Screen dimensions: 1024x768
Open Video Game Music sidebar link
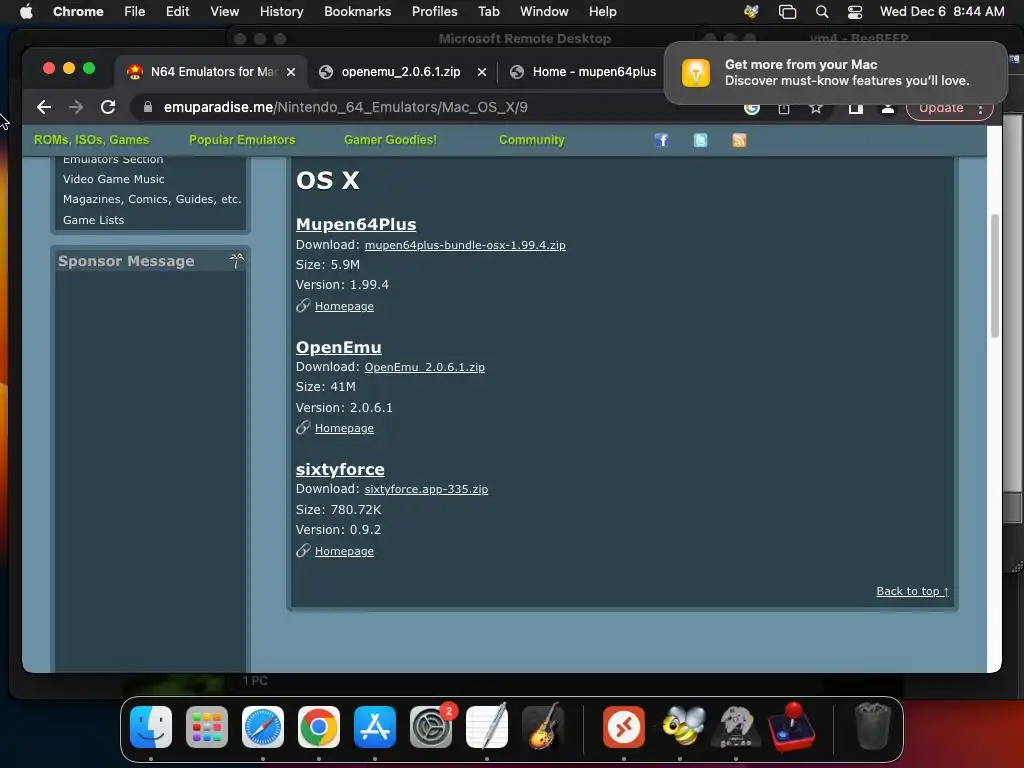pyautogui.click(x=114, y=179)
